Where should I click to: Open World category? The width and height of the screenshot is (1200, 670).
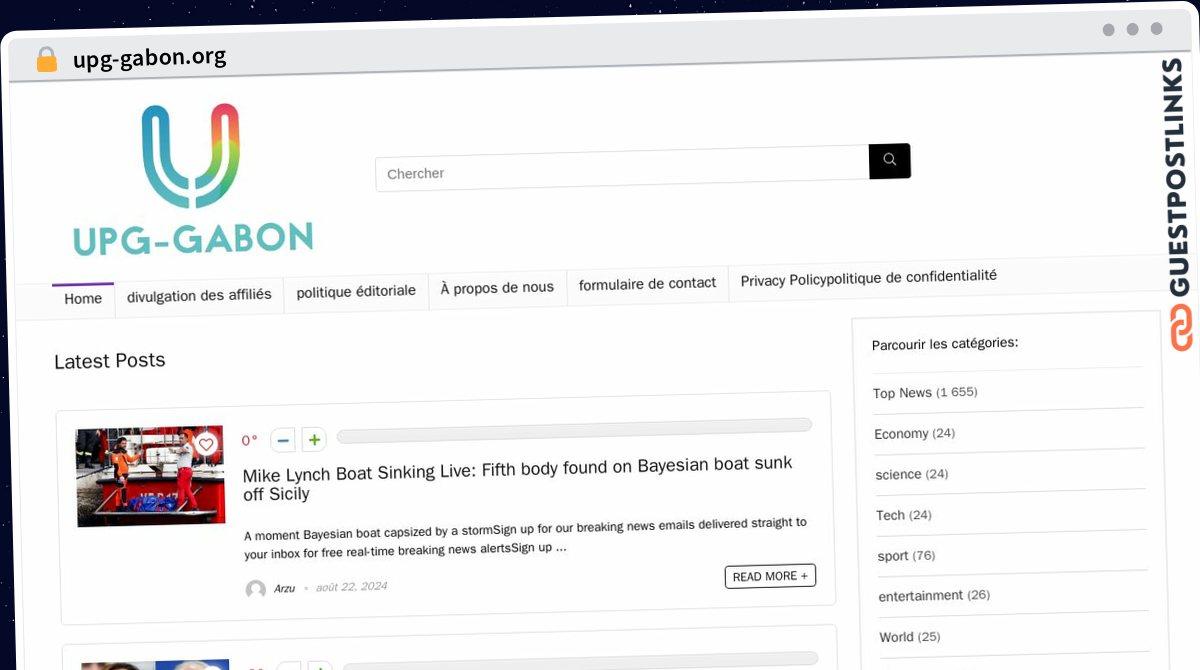click(910, 636)
